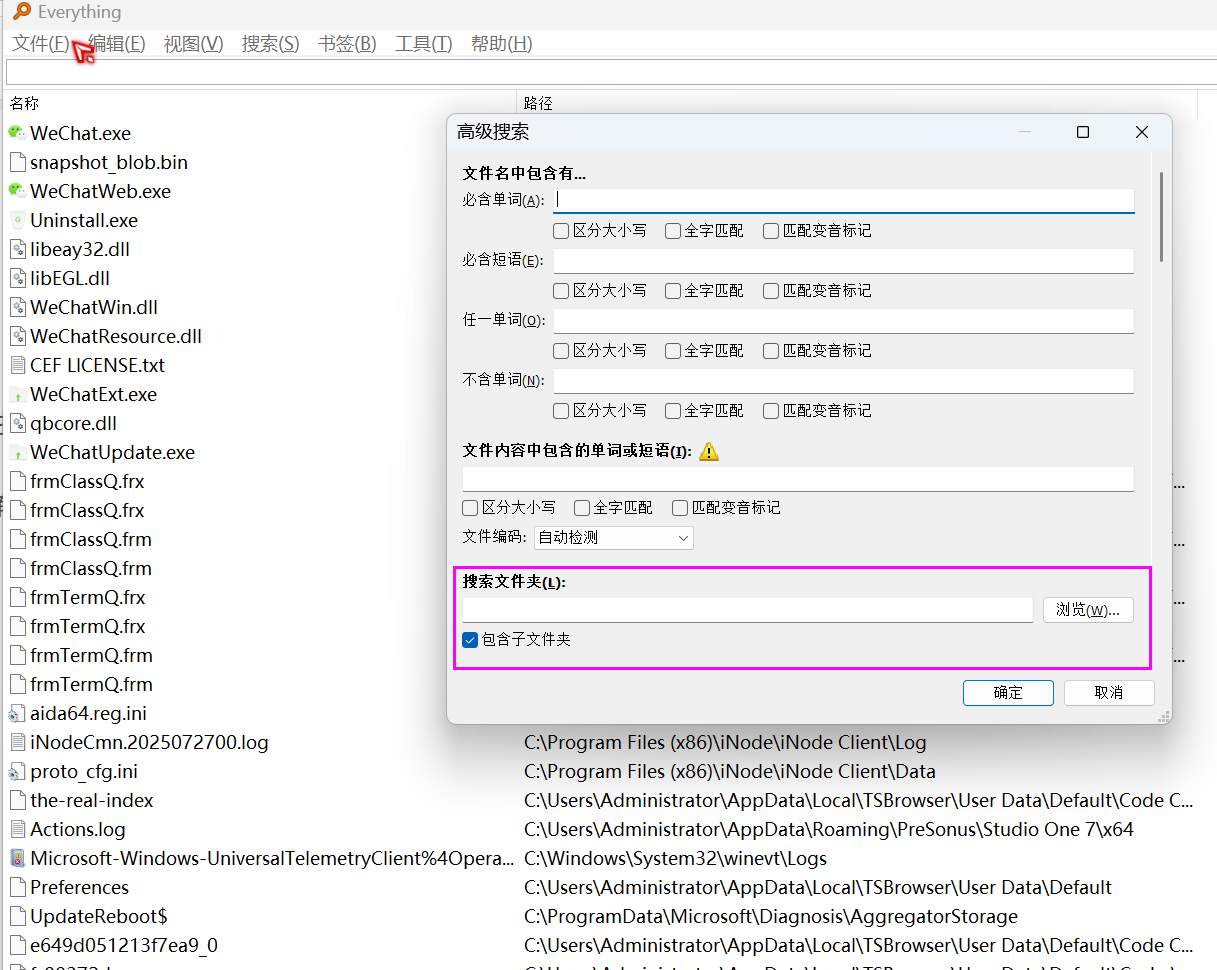
Task: Click the yellow warning icon beside 文件内容
Action: [x=709, y=451]
